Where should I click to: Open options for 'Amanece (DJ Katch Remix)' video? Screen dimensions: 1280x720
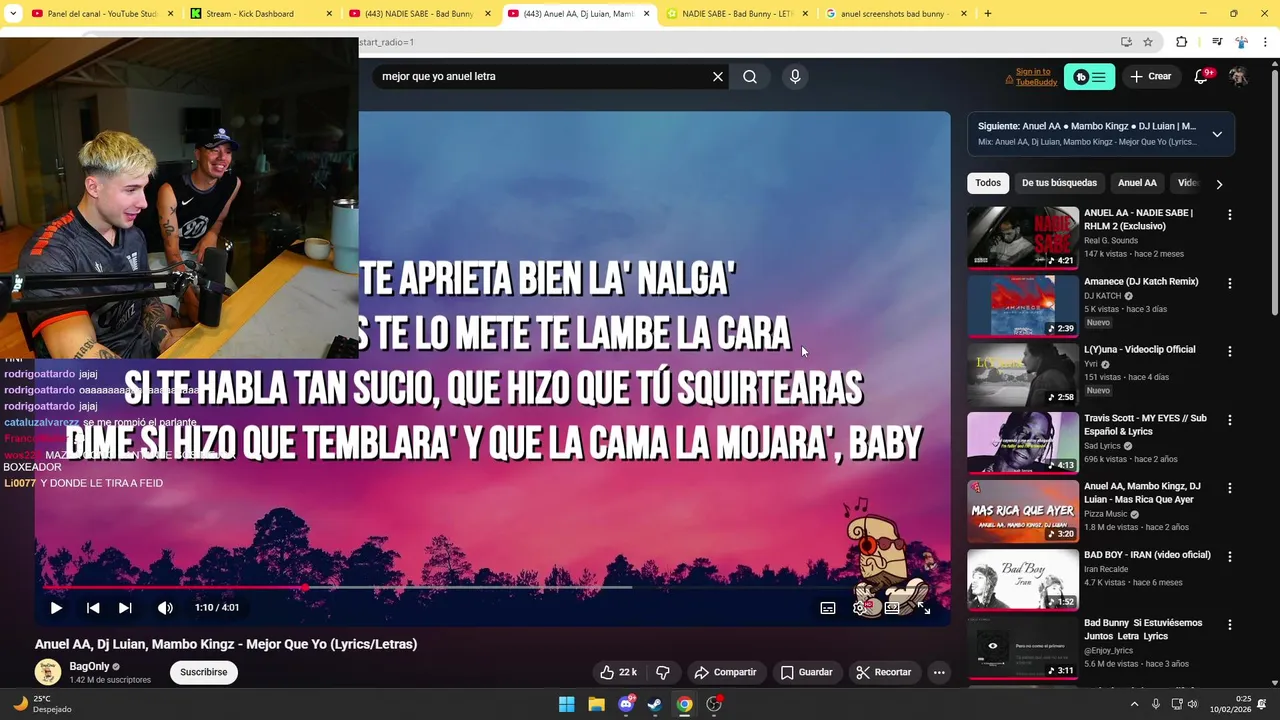coord(1230,283)
